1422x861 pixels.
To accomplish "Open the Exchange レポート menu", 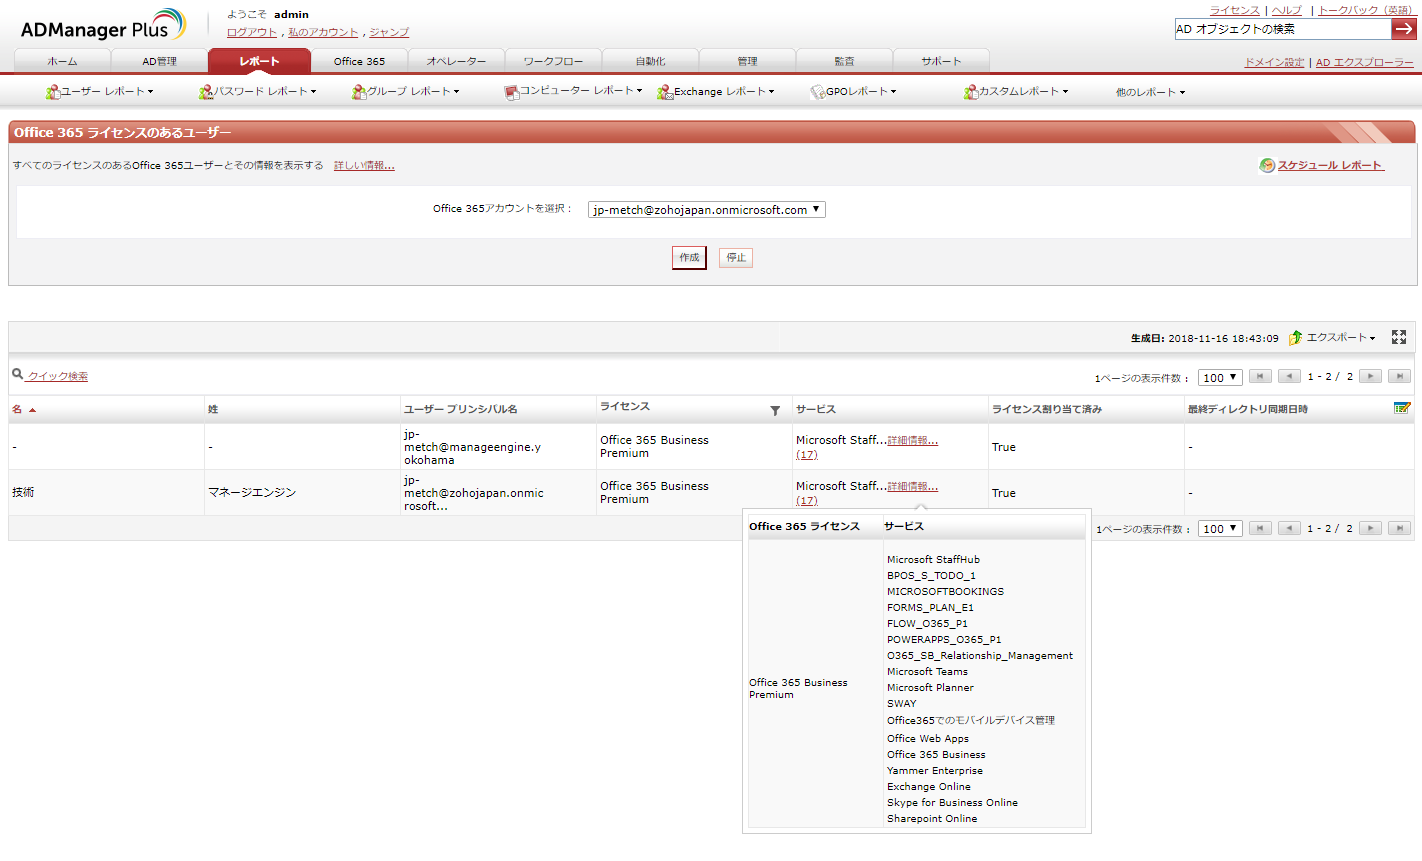I will [716, 92].
